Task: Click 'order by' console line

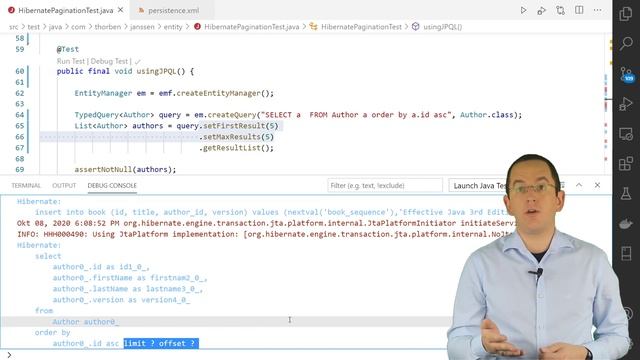Action: click(x=52, y=333)
